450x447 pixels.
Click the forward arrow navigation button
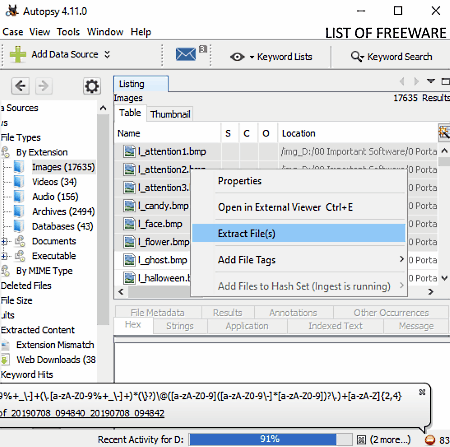point(44,86)
